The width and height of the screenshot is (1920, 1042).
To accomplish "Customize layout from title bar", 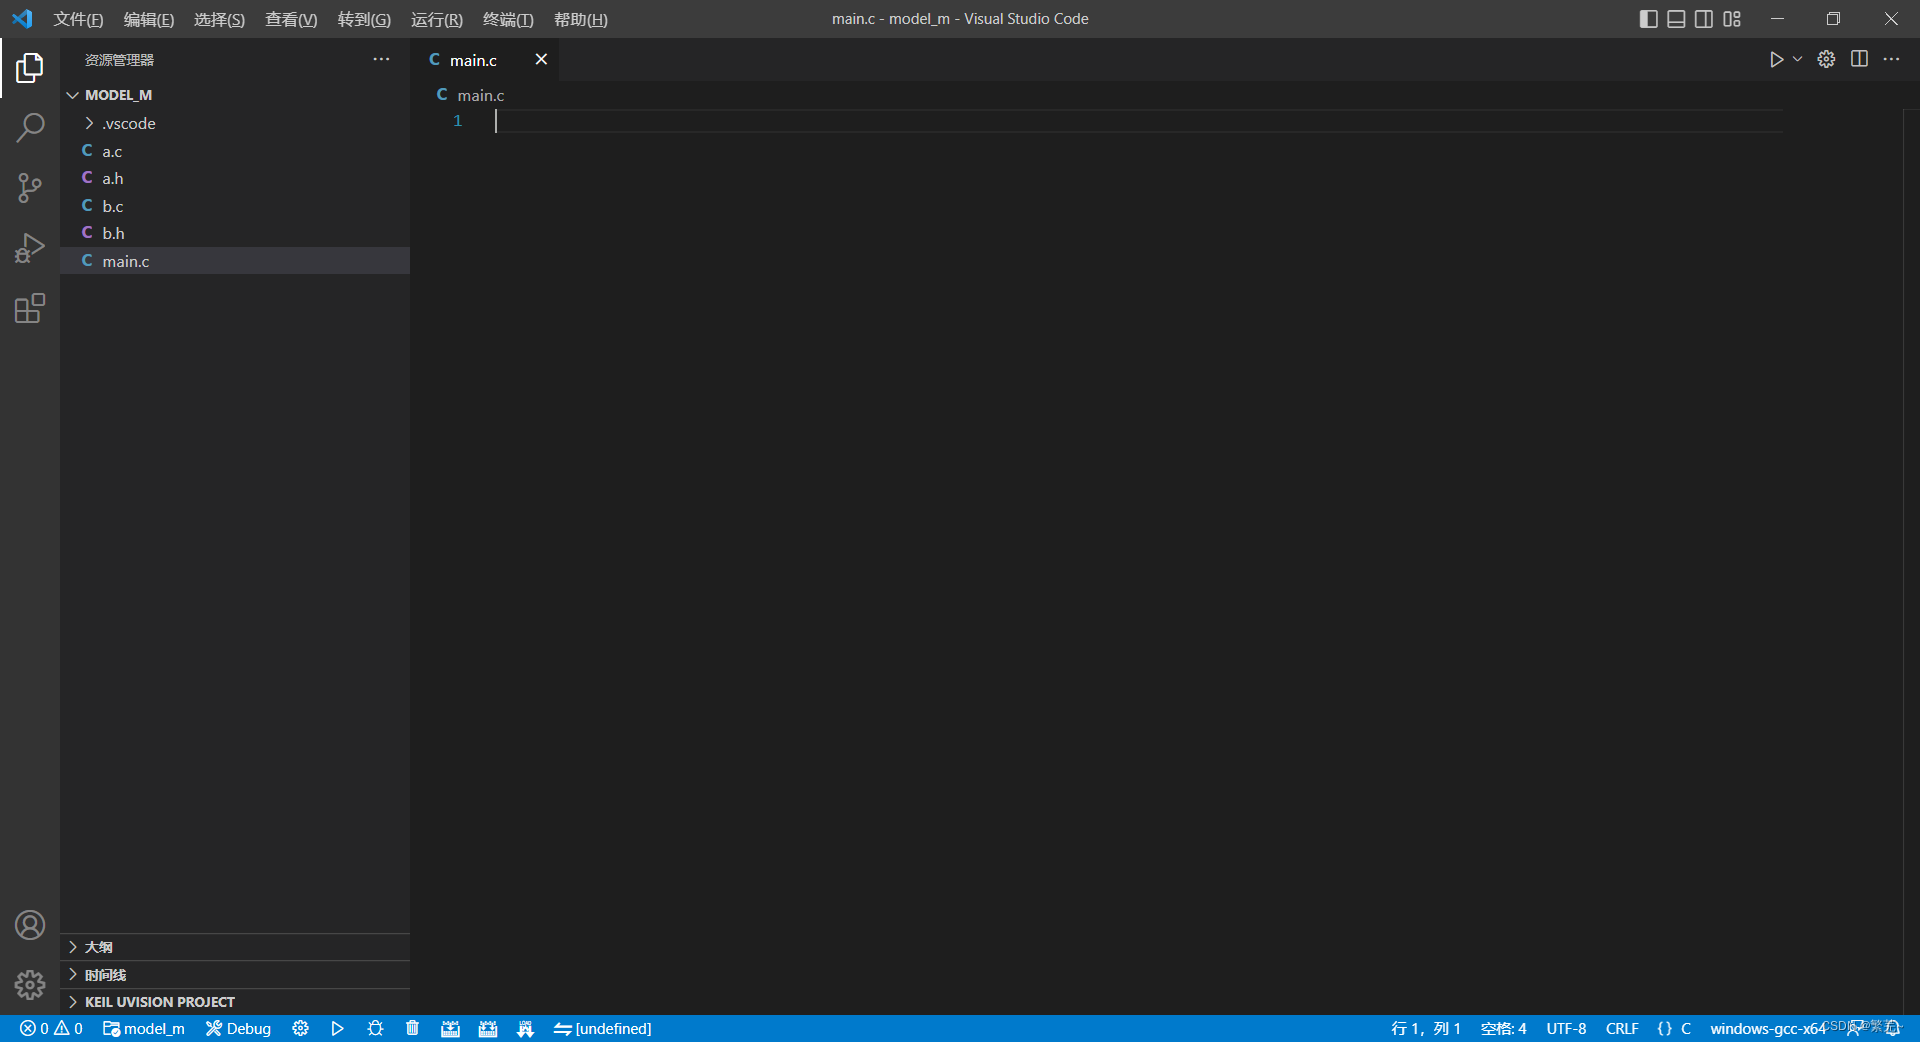I will (x=1732, y=19).
